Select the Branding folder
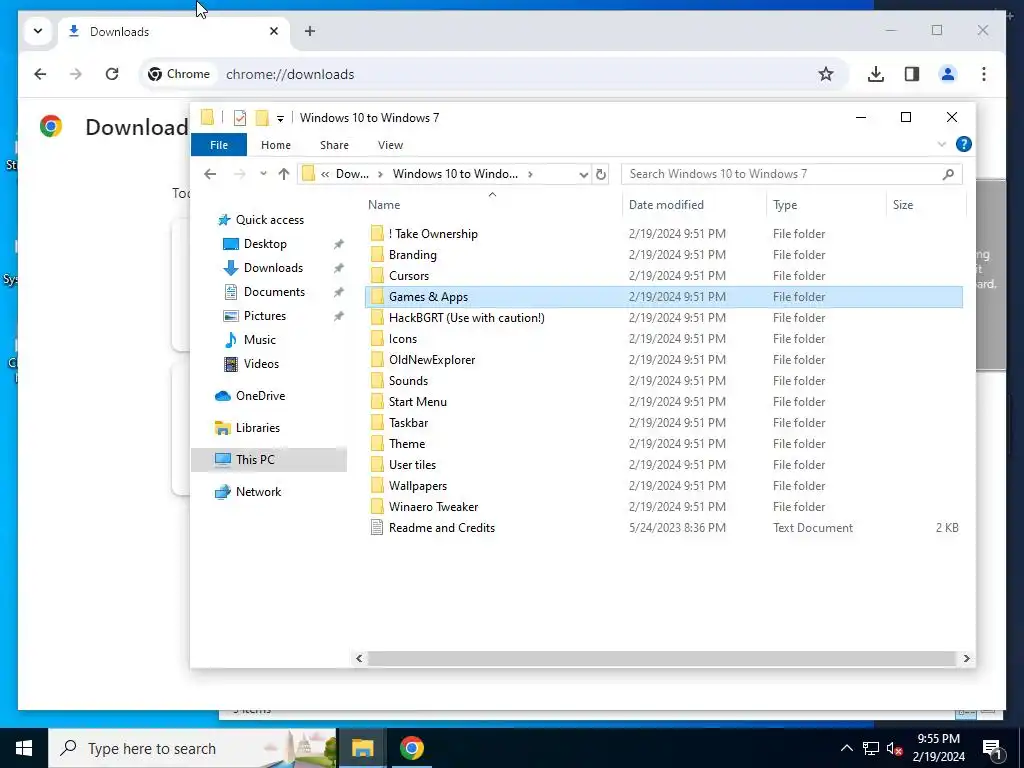The width and height of the screenshot is (1024, 768). 664,255
